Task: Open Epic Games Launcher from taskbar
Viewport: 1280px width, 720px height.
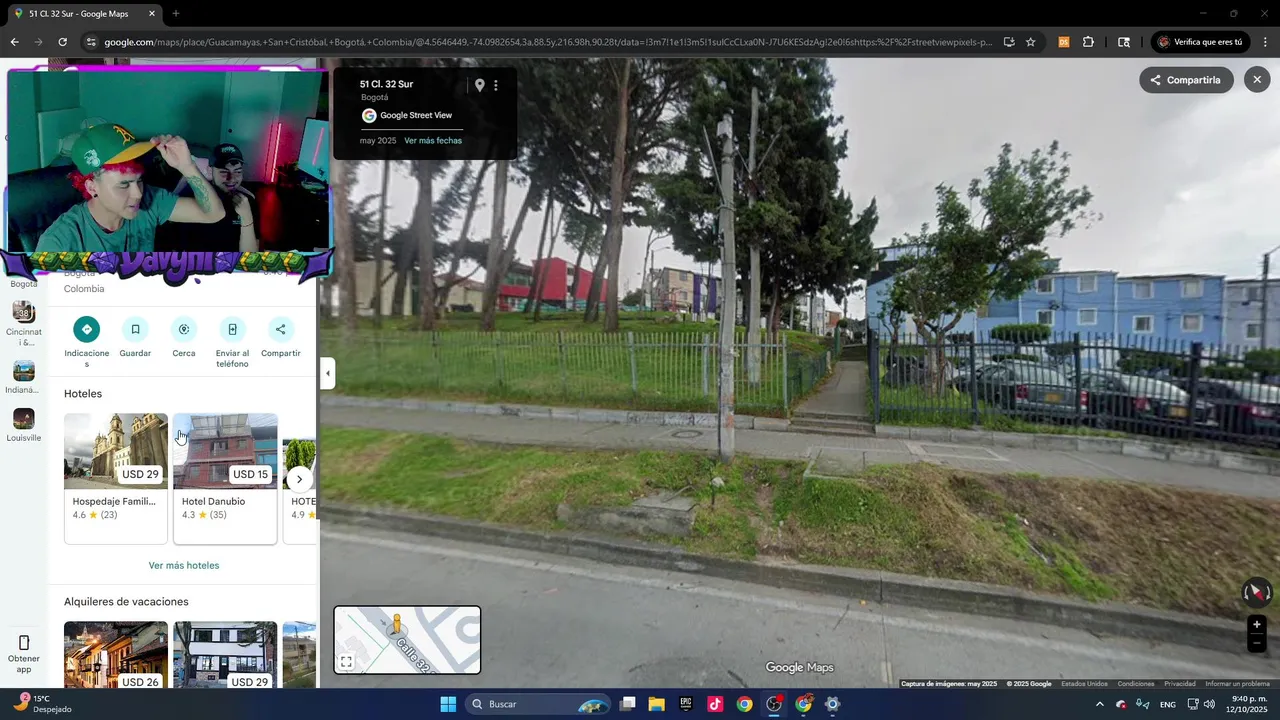Action: coord(686,704)
